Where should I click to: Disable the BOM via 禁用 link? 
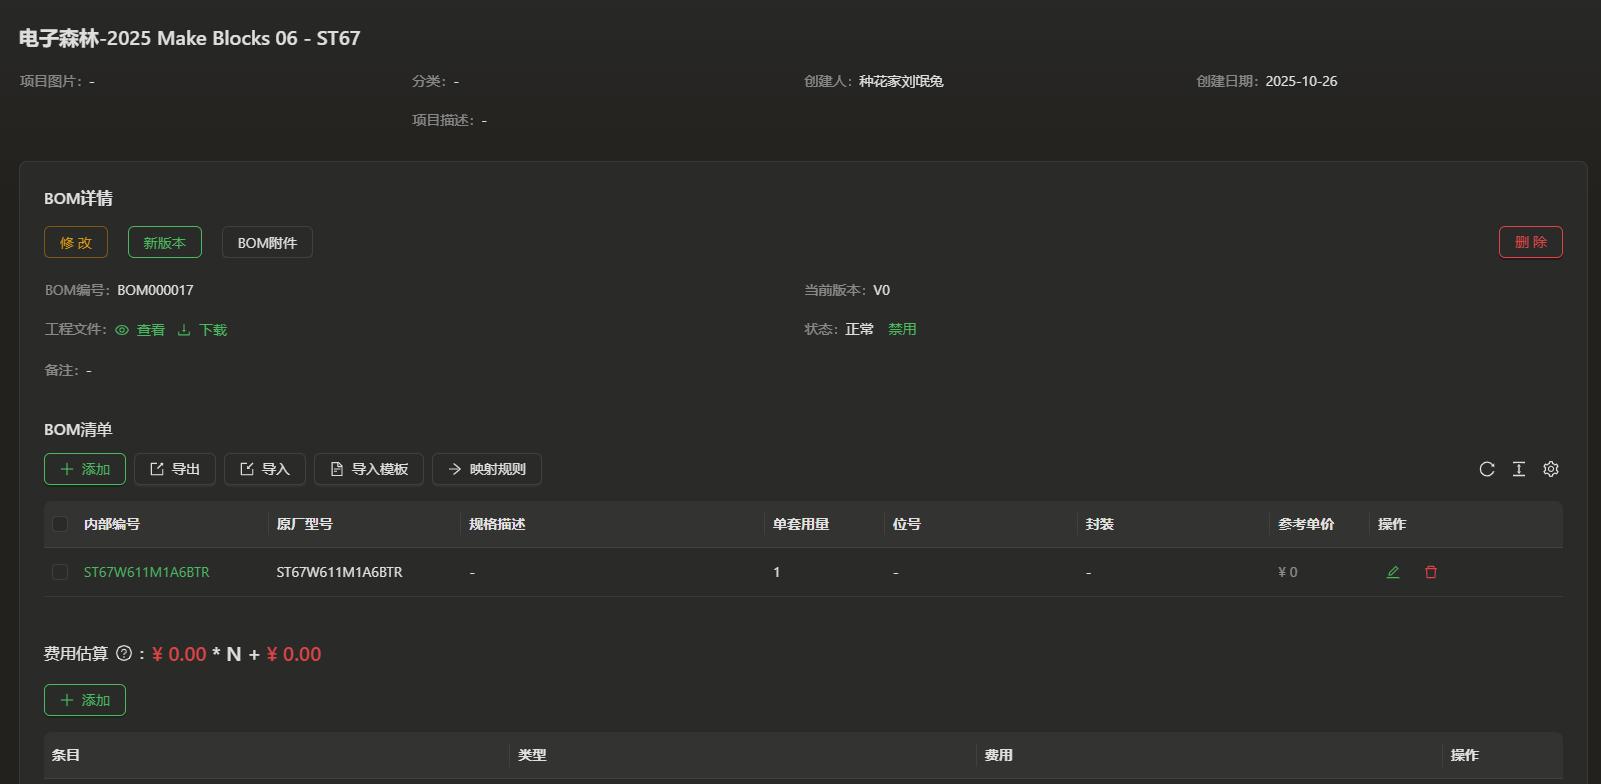tap(902, 329)
